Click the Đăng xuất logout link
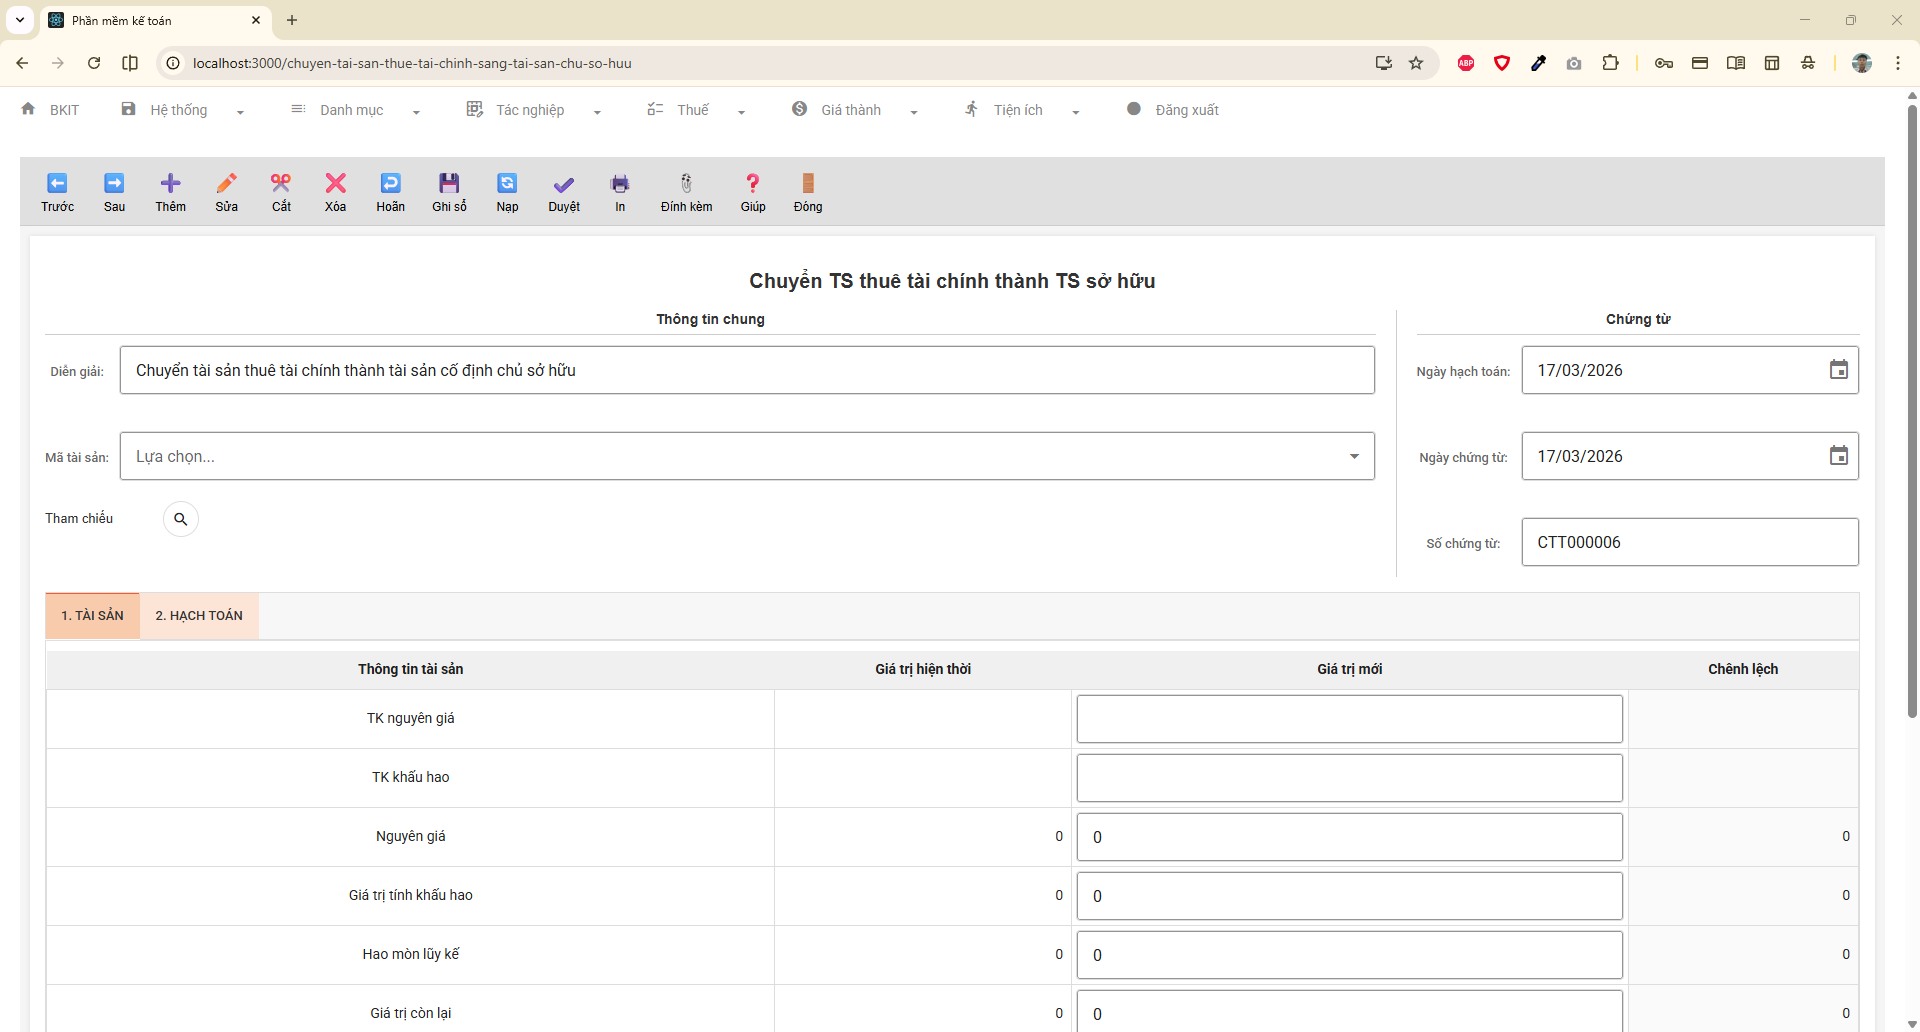 (x=1186, y=110)
